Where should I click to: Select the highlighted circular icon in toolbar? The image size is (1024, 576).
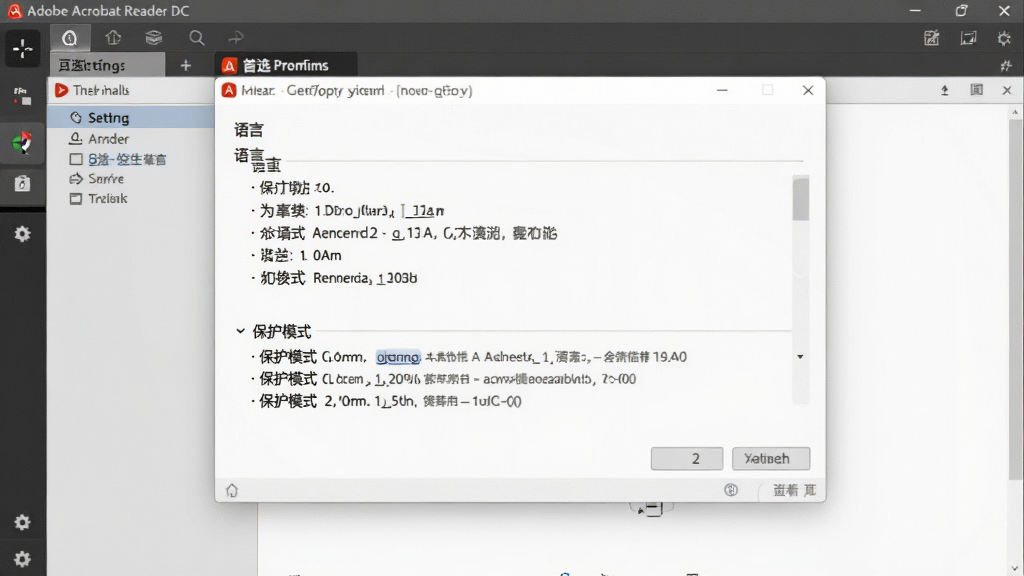coord(70,38)
